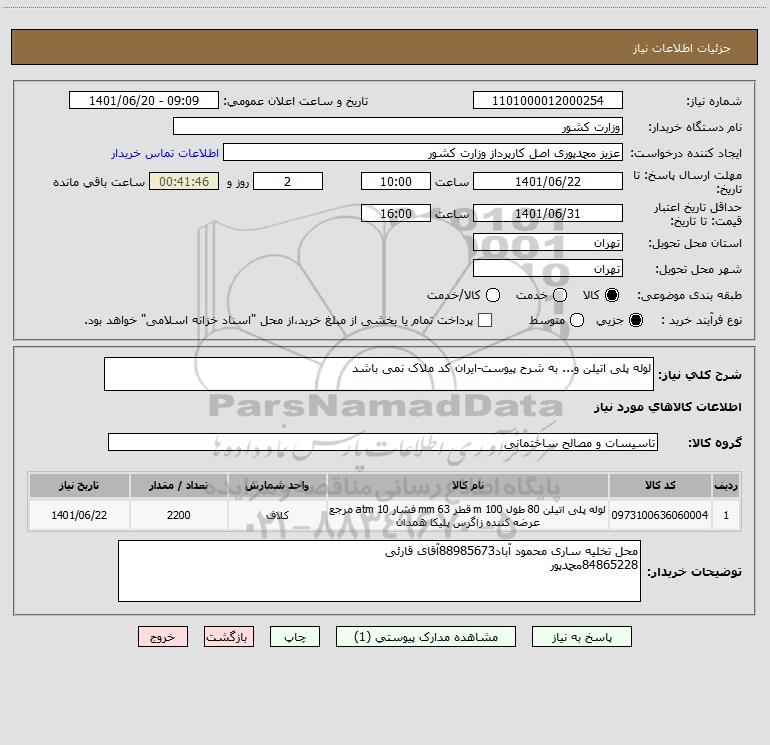Click the ساعت باقی مانده label

pyautogui.click(x=99, y=182)
